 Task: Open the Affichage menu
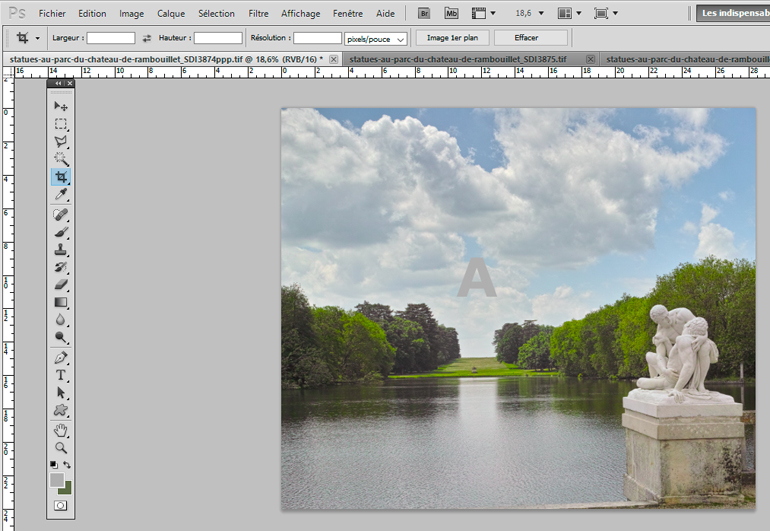pyautogui.click(x=301, y=14)
